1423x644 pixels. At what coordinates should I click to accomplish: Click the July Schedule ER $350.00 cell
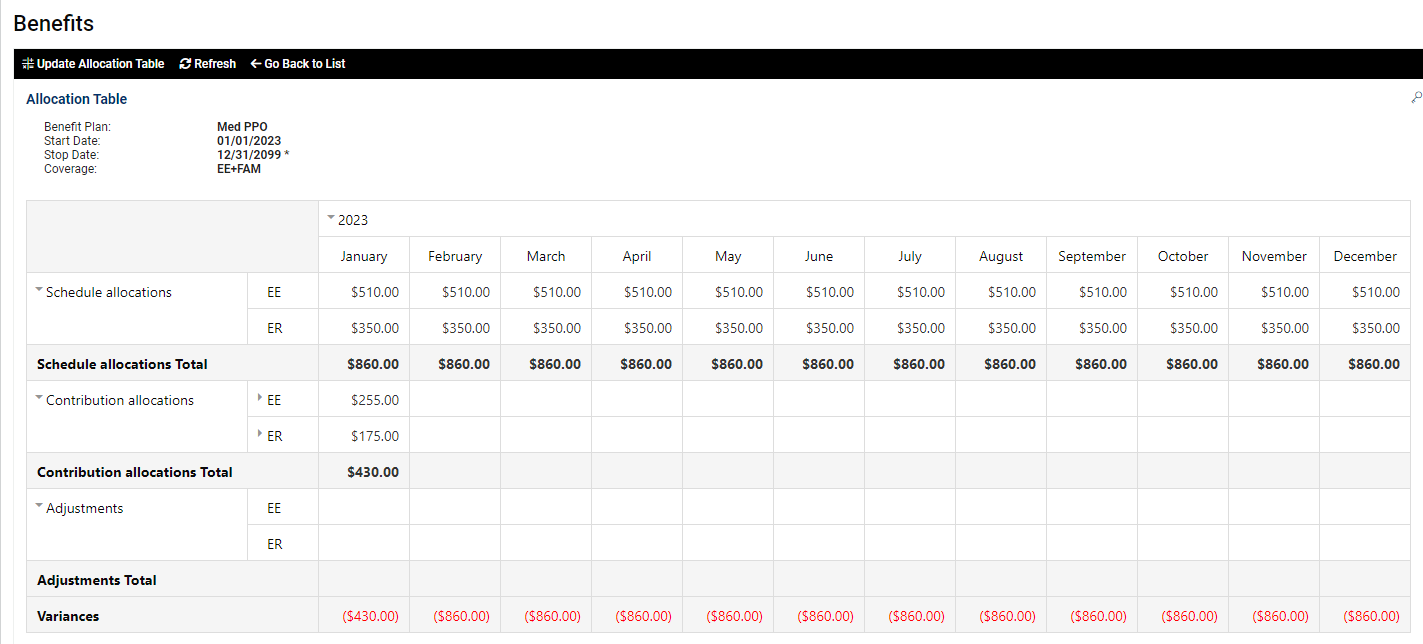910,328
